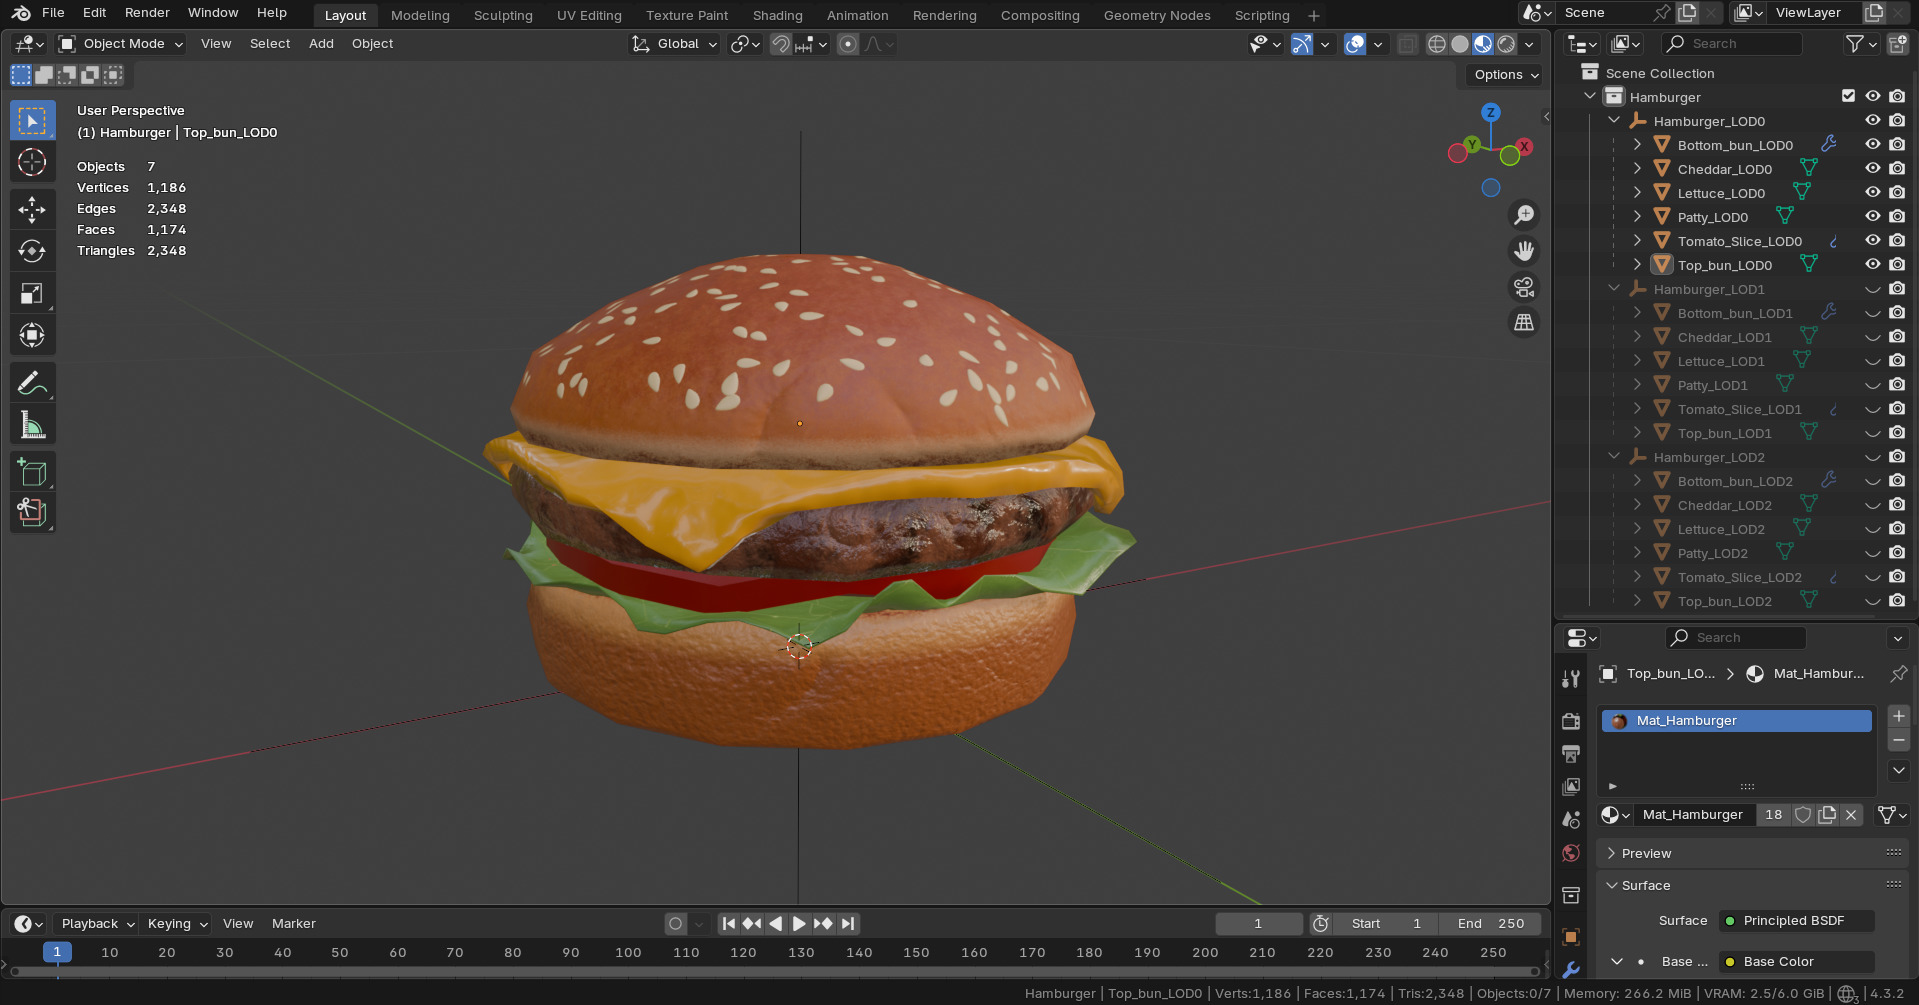Activate the Rotate tool

pyautogui.click(x=32, y=251)
